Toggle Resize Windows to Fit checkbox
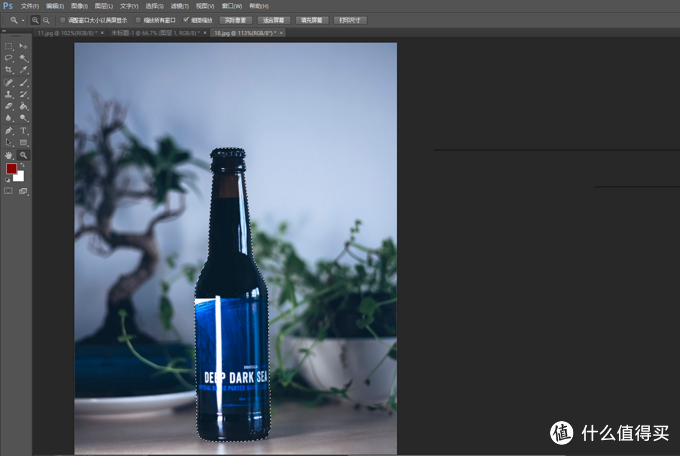680x456 pixels. [62, 20]
